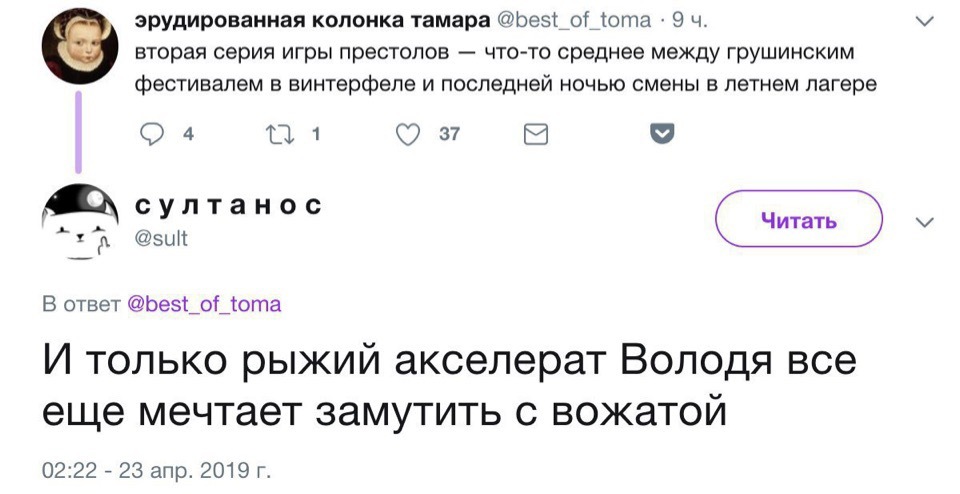Screen dimensions: 960x494
Task: Click the tweet text about игры престолов
Action: [x=500, y=68]
